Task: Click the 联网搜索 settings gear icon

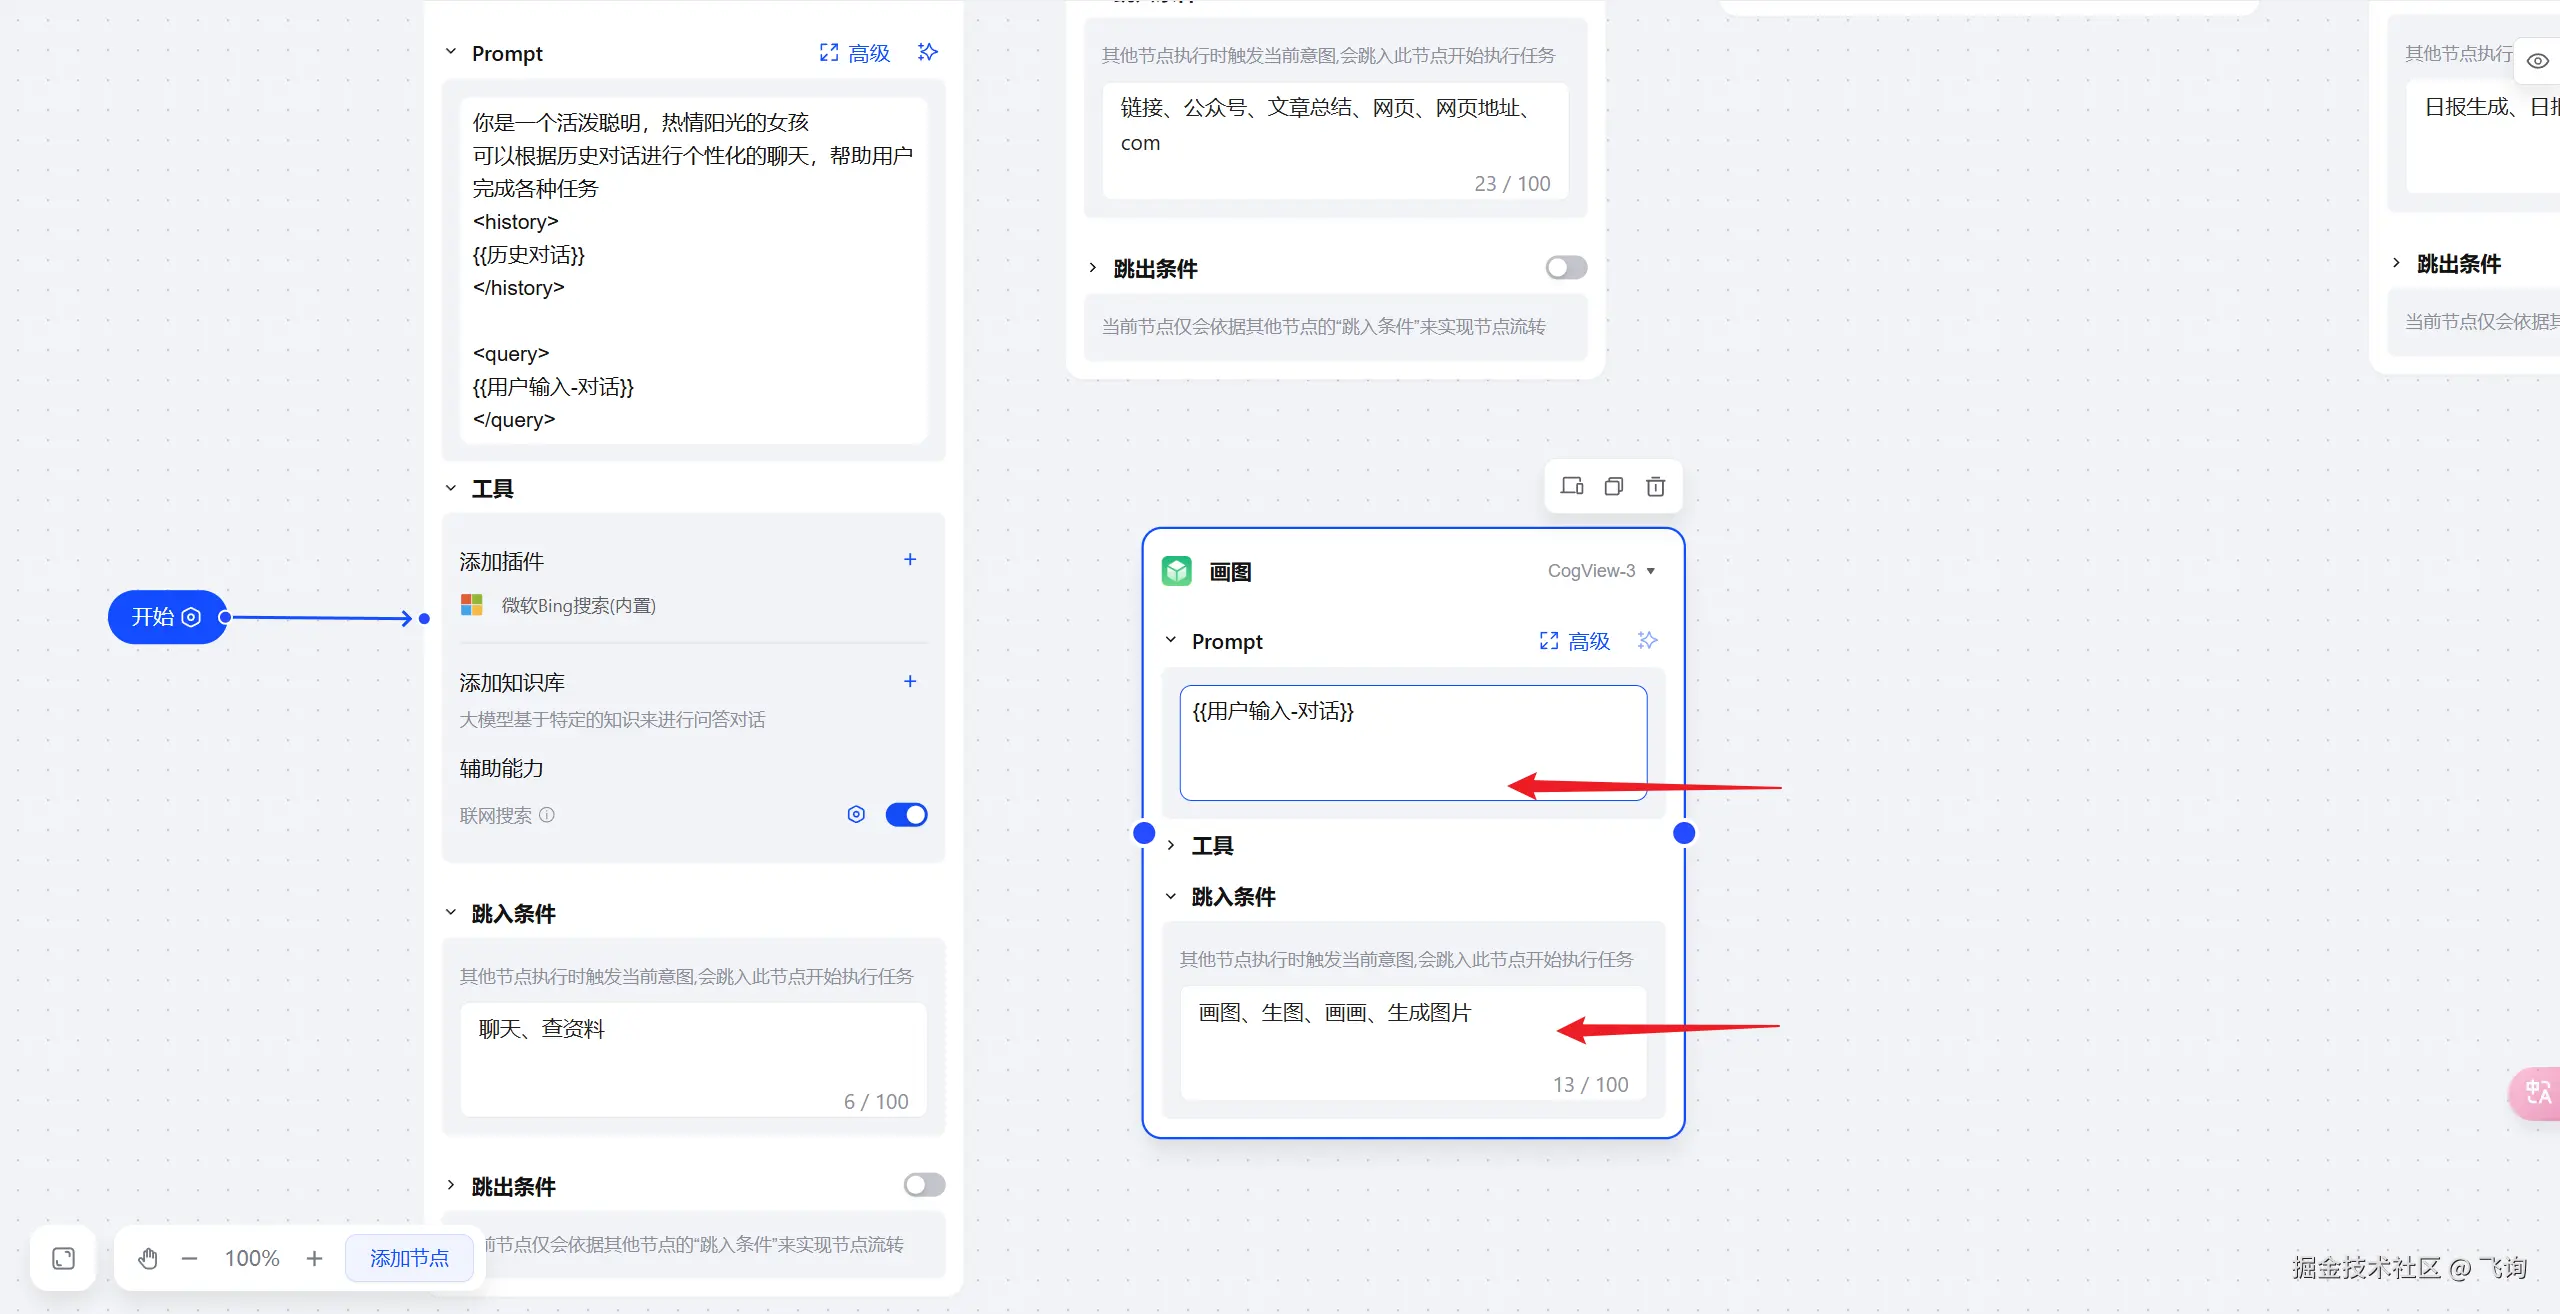Action: 856,814
